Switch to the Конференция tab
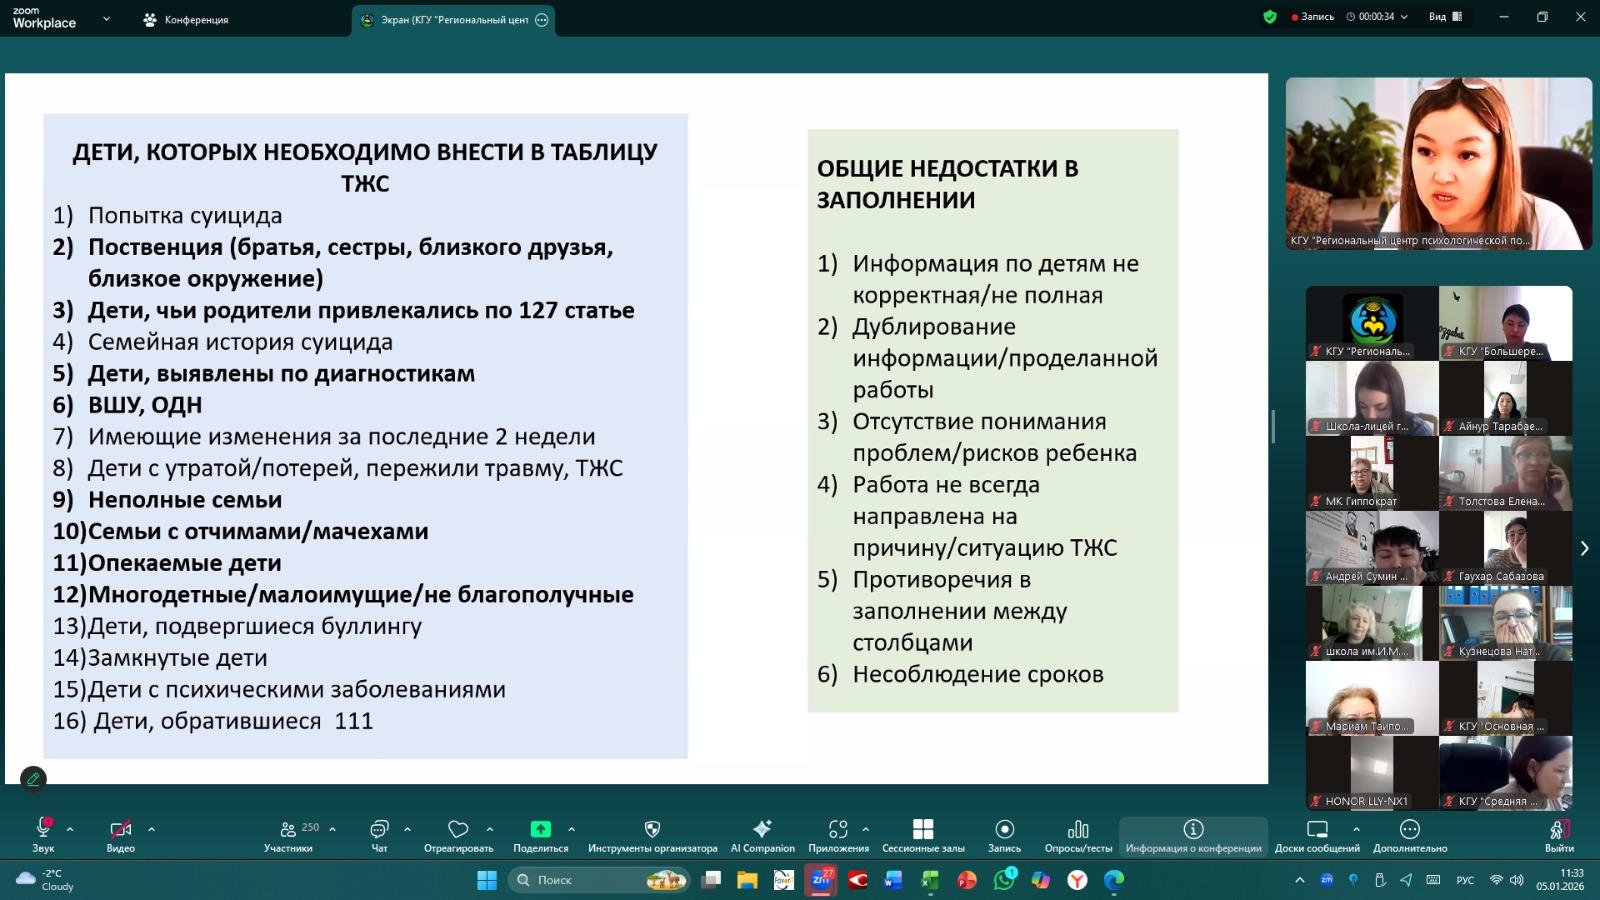The height and width of the screenshot is (900, 1600). click(186, 20)
